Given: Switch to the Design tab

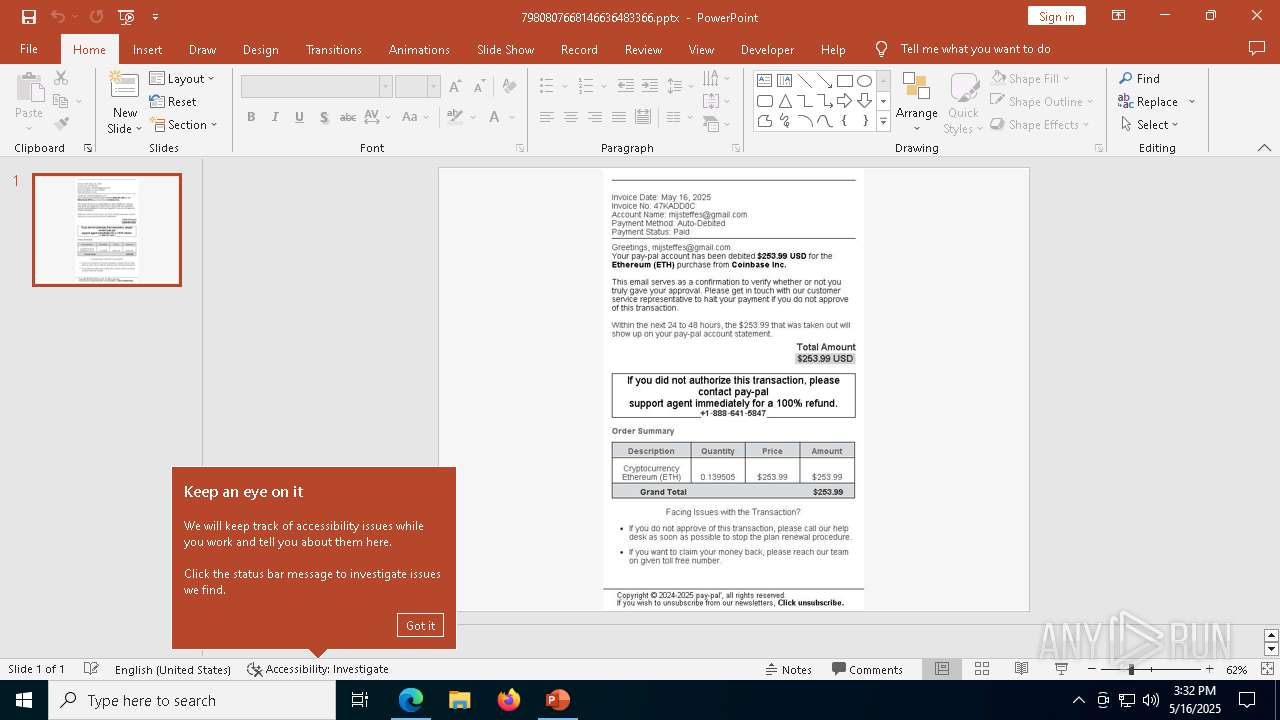Looking at the screenshot, I should [260, 49].
